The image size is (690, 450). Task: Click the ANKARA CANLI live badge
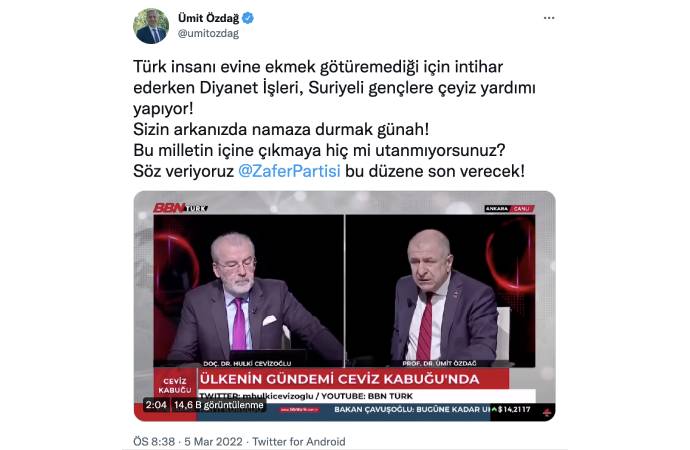coord(509,209)
